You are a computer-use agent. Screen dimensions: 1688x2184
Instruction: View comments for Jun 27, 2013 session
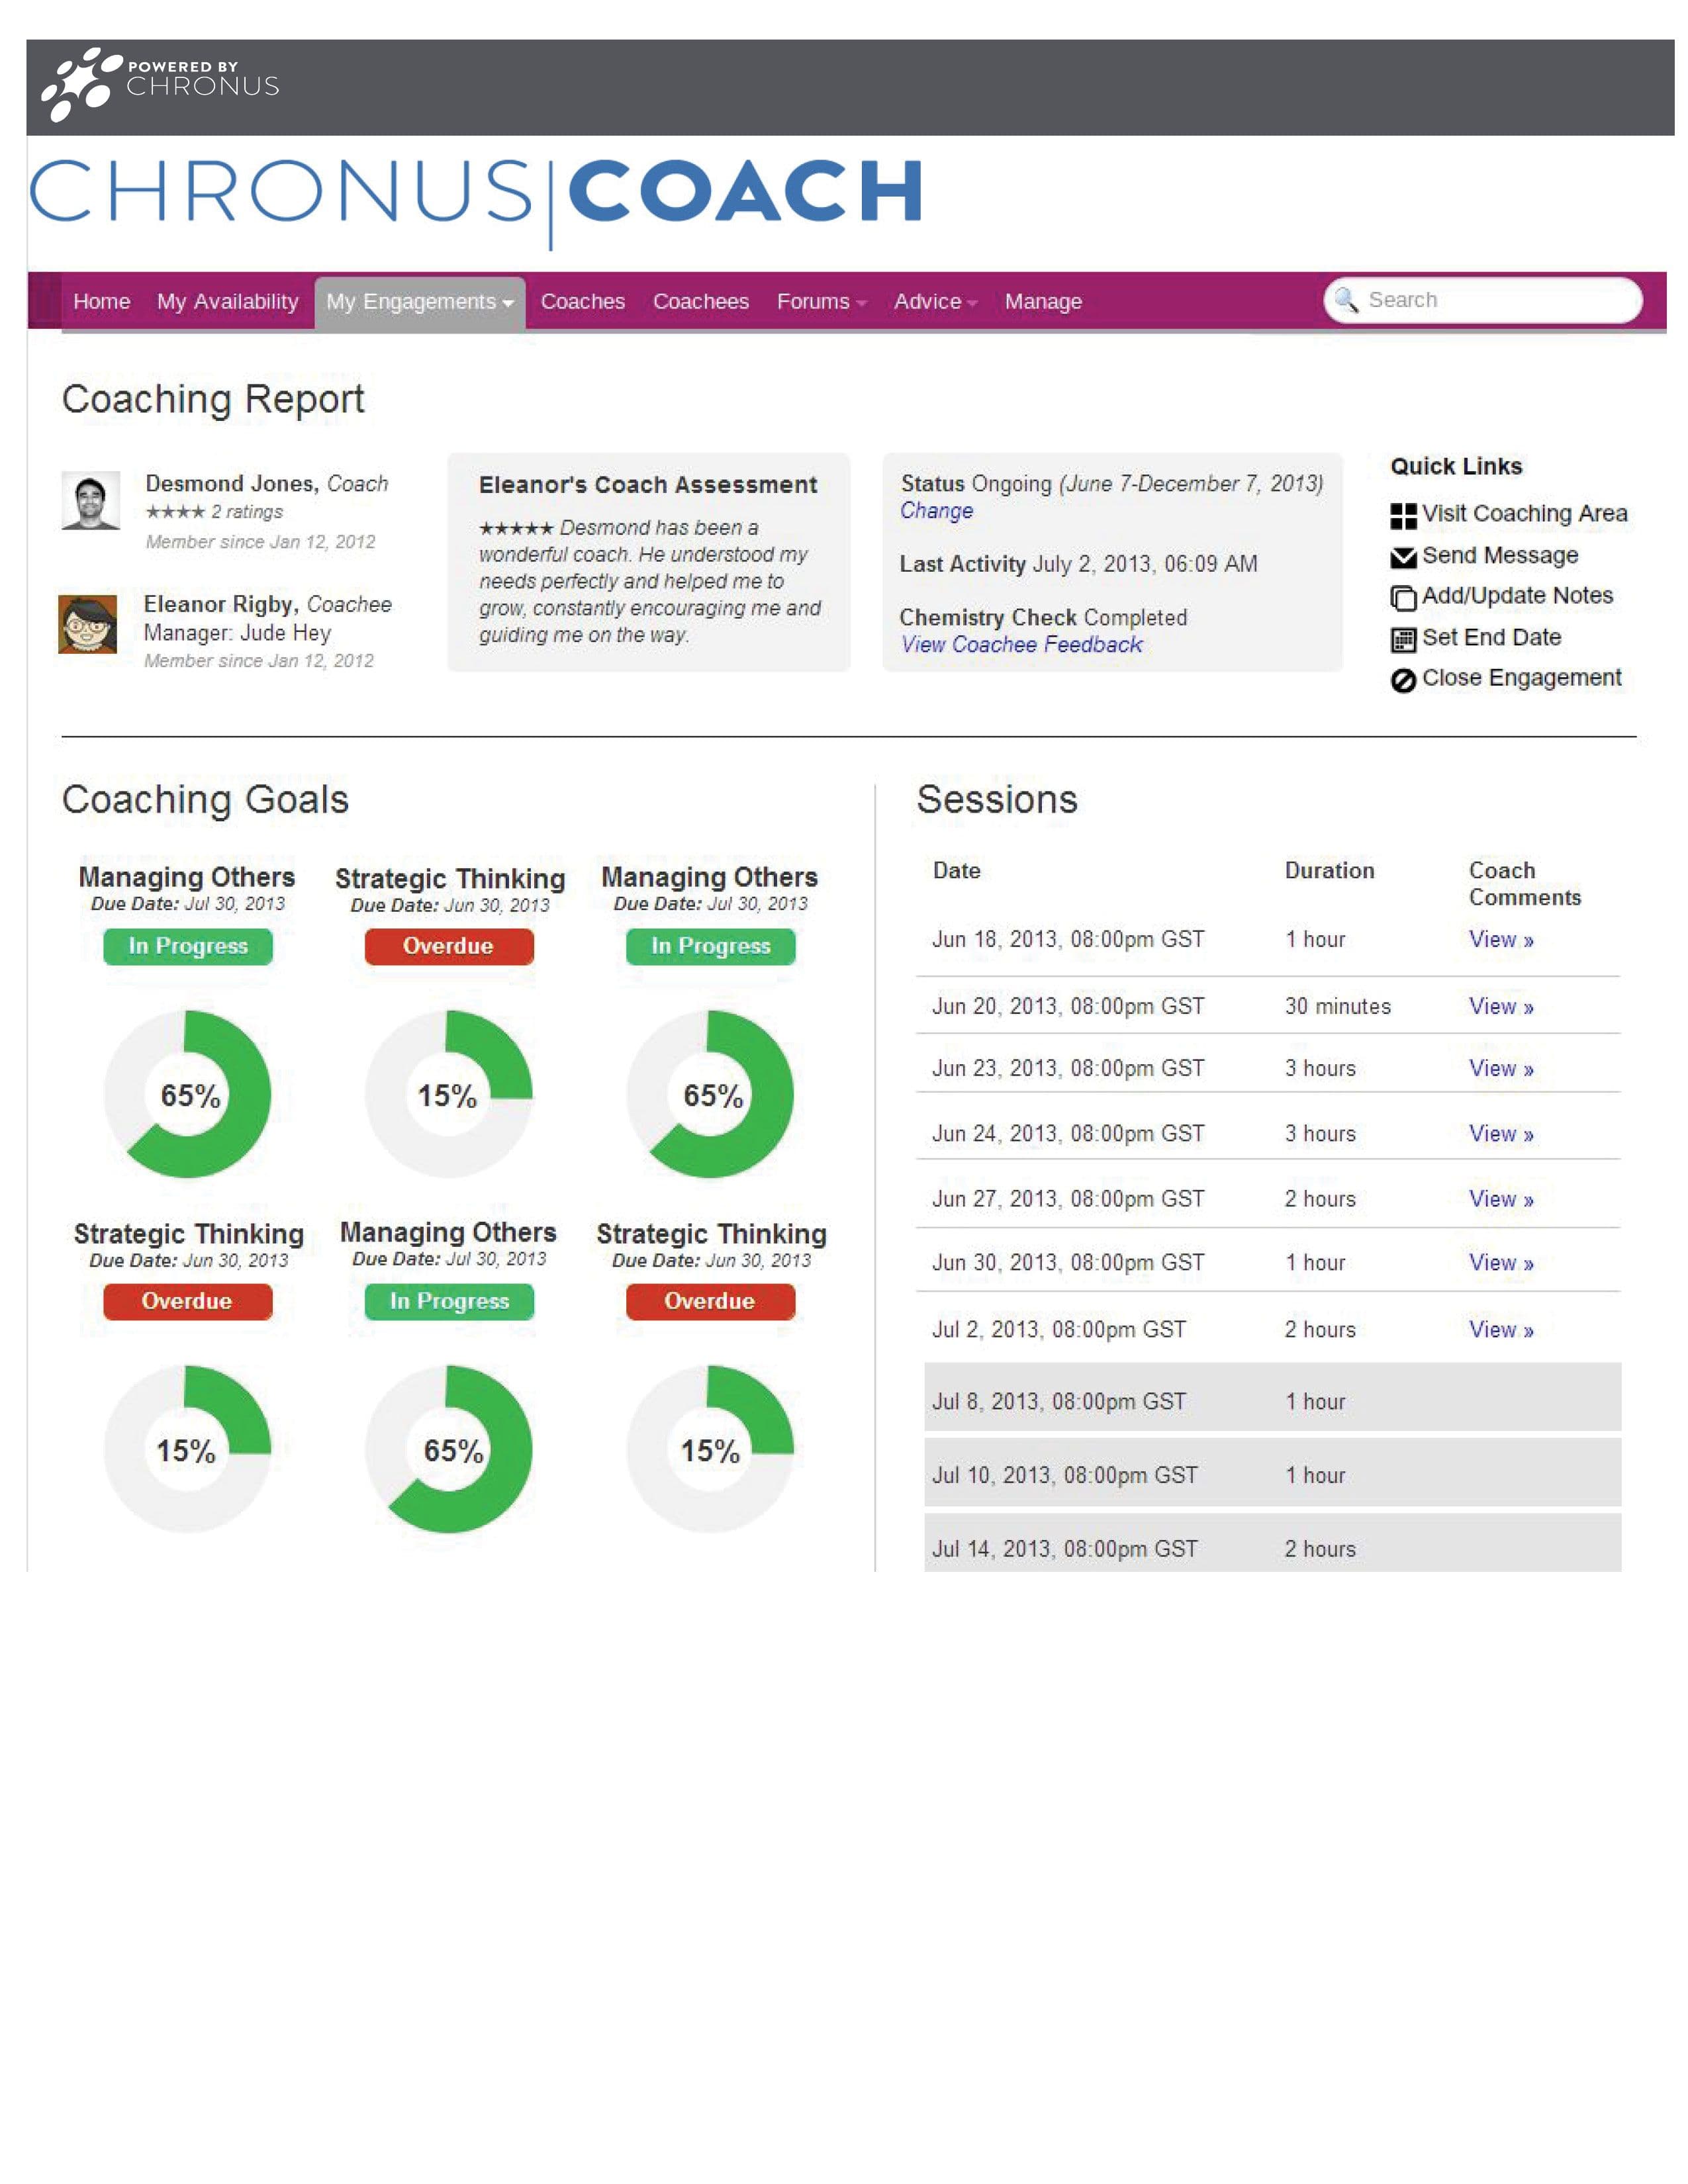tap(1500, 1198)
